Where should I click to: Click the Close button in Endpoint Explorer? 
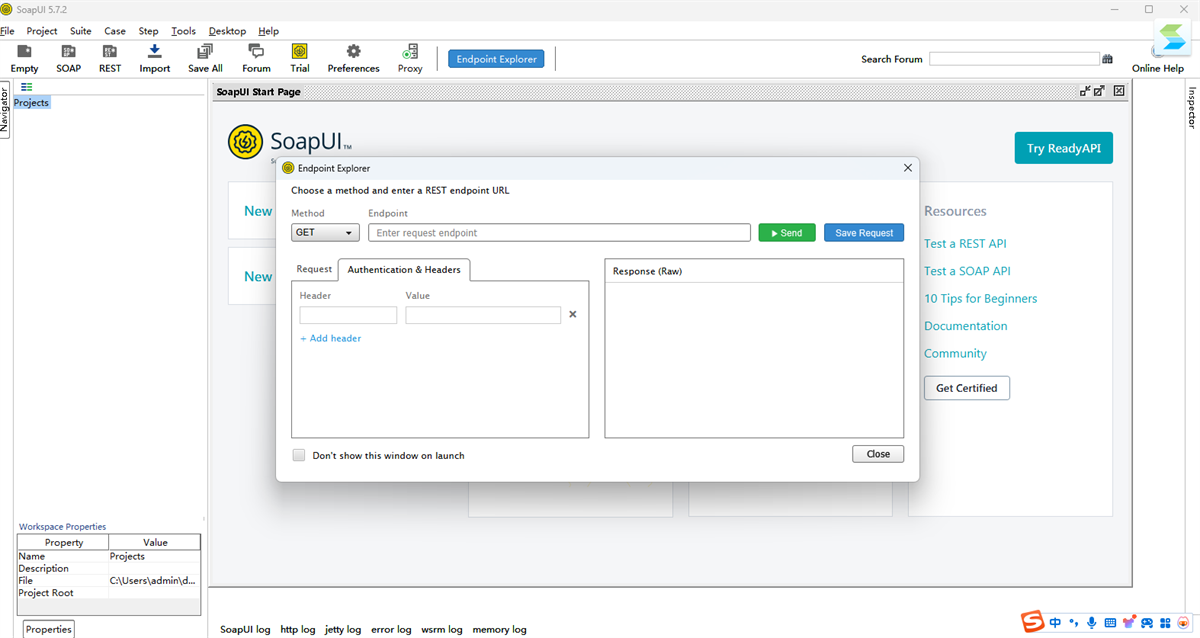878,454
